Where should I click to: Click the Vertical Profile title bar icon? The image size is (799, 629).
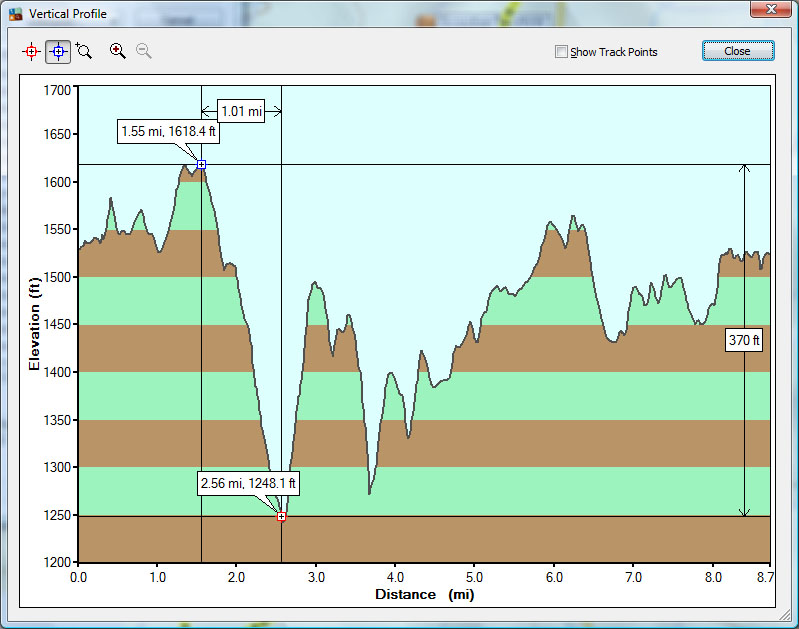(x=15, y=14)
